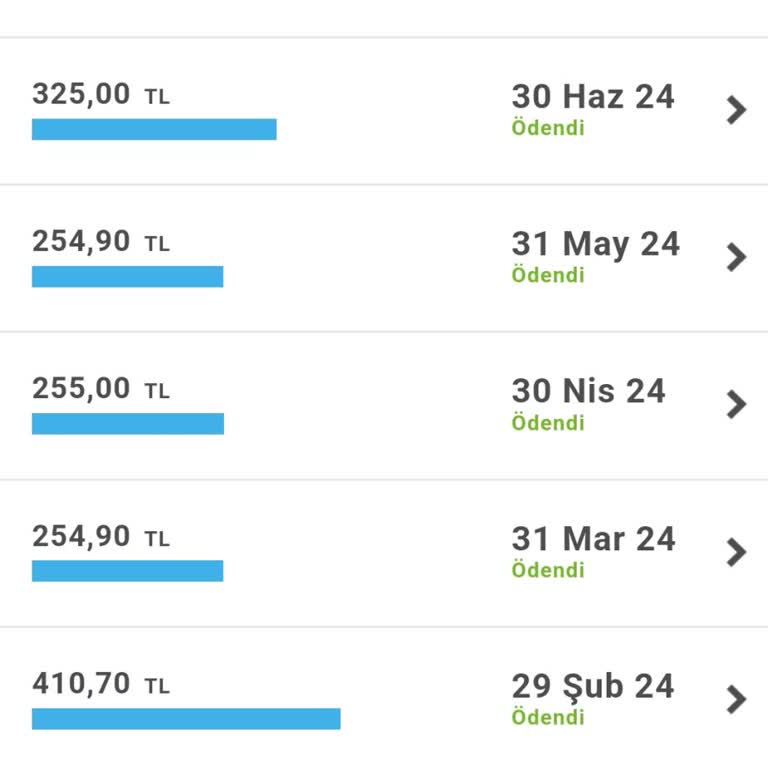This screenshot has width=768, height=768.
Task: Expand the 31 Mar 24 bill arrow
Action: coord(736,552)
